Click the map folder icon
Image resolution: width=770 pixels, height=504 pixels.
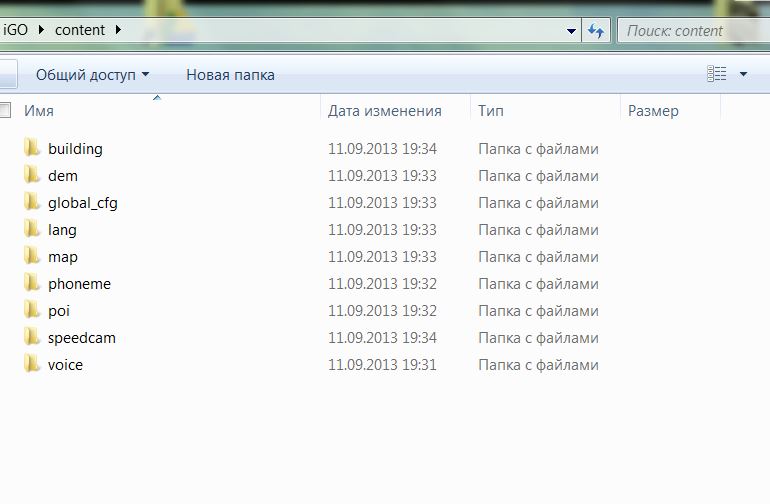32,257
